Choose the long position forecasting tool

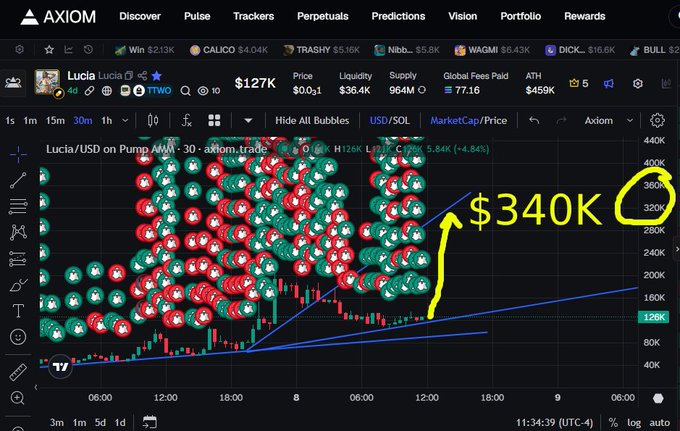[18, 259]
